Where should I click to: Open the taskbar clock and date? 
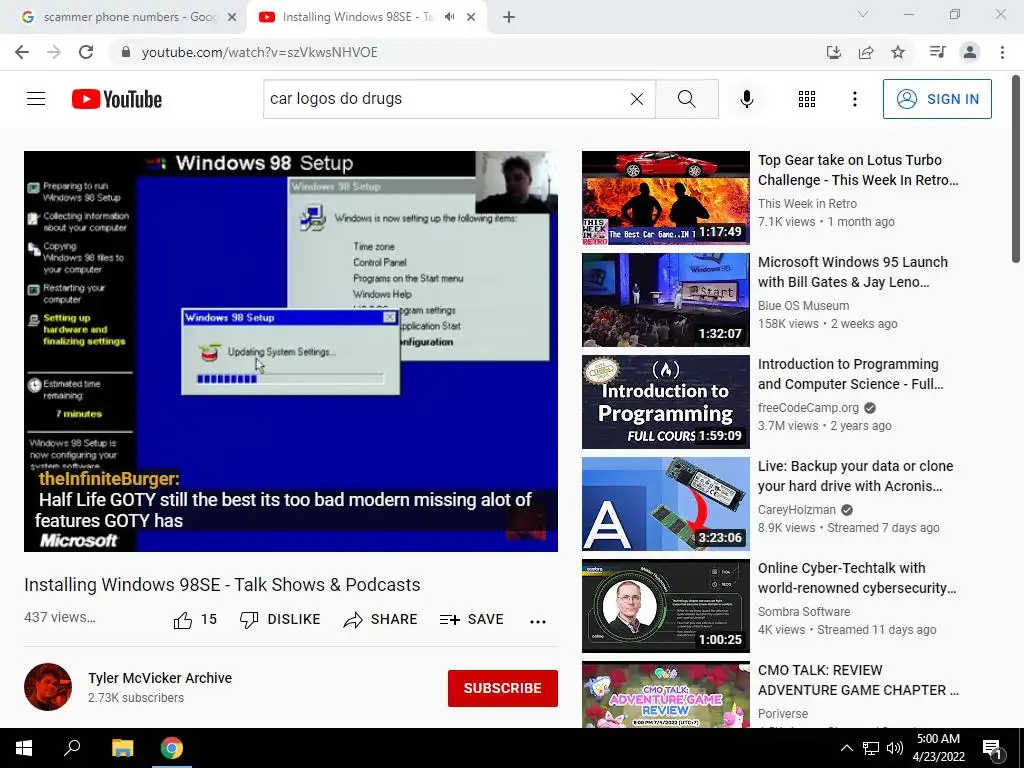click(938, 748)
